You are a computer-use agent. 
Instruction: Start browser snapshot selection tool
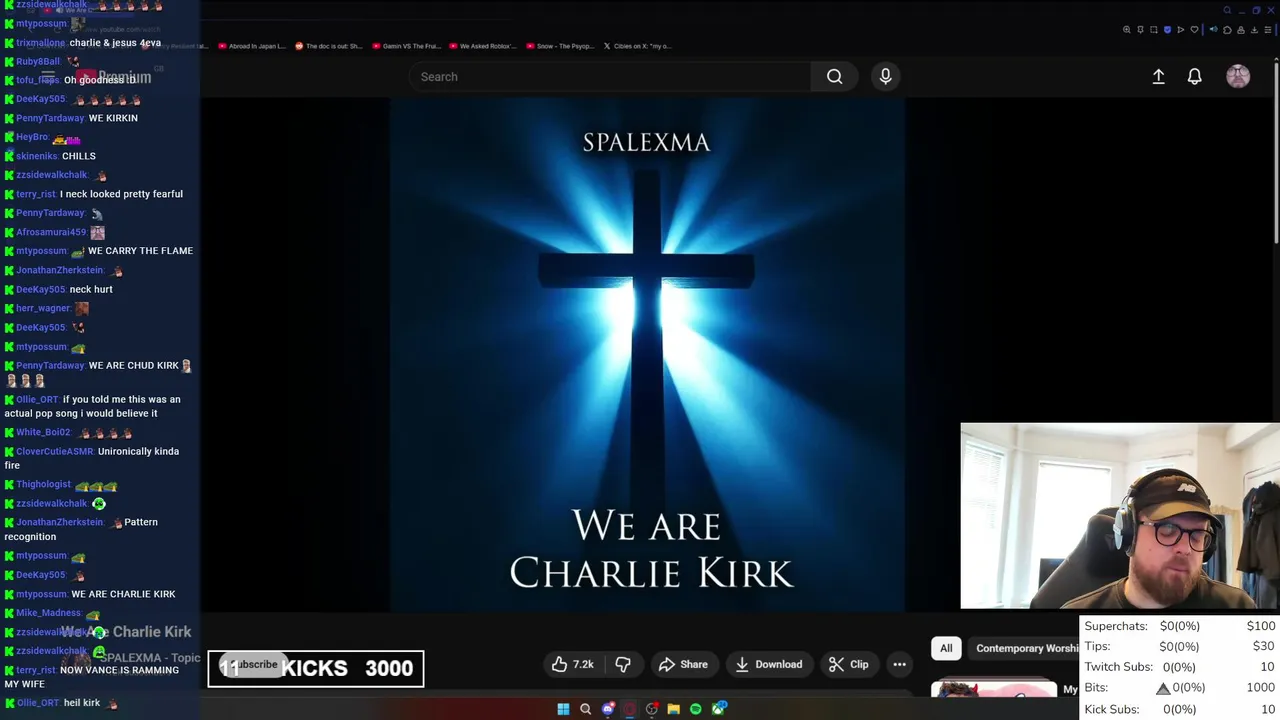pyautogui.click(x=1154, y=30)
